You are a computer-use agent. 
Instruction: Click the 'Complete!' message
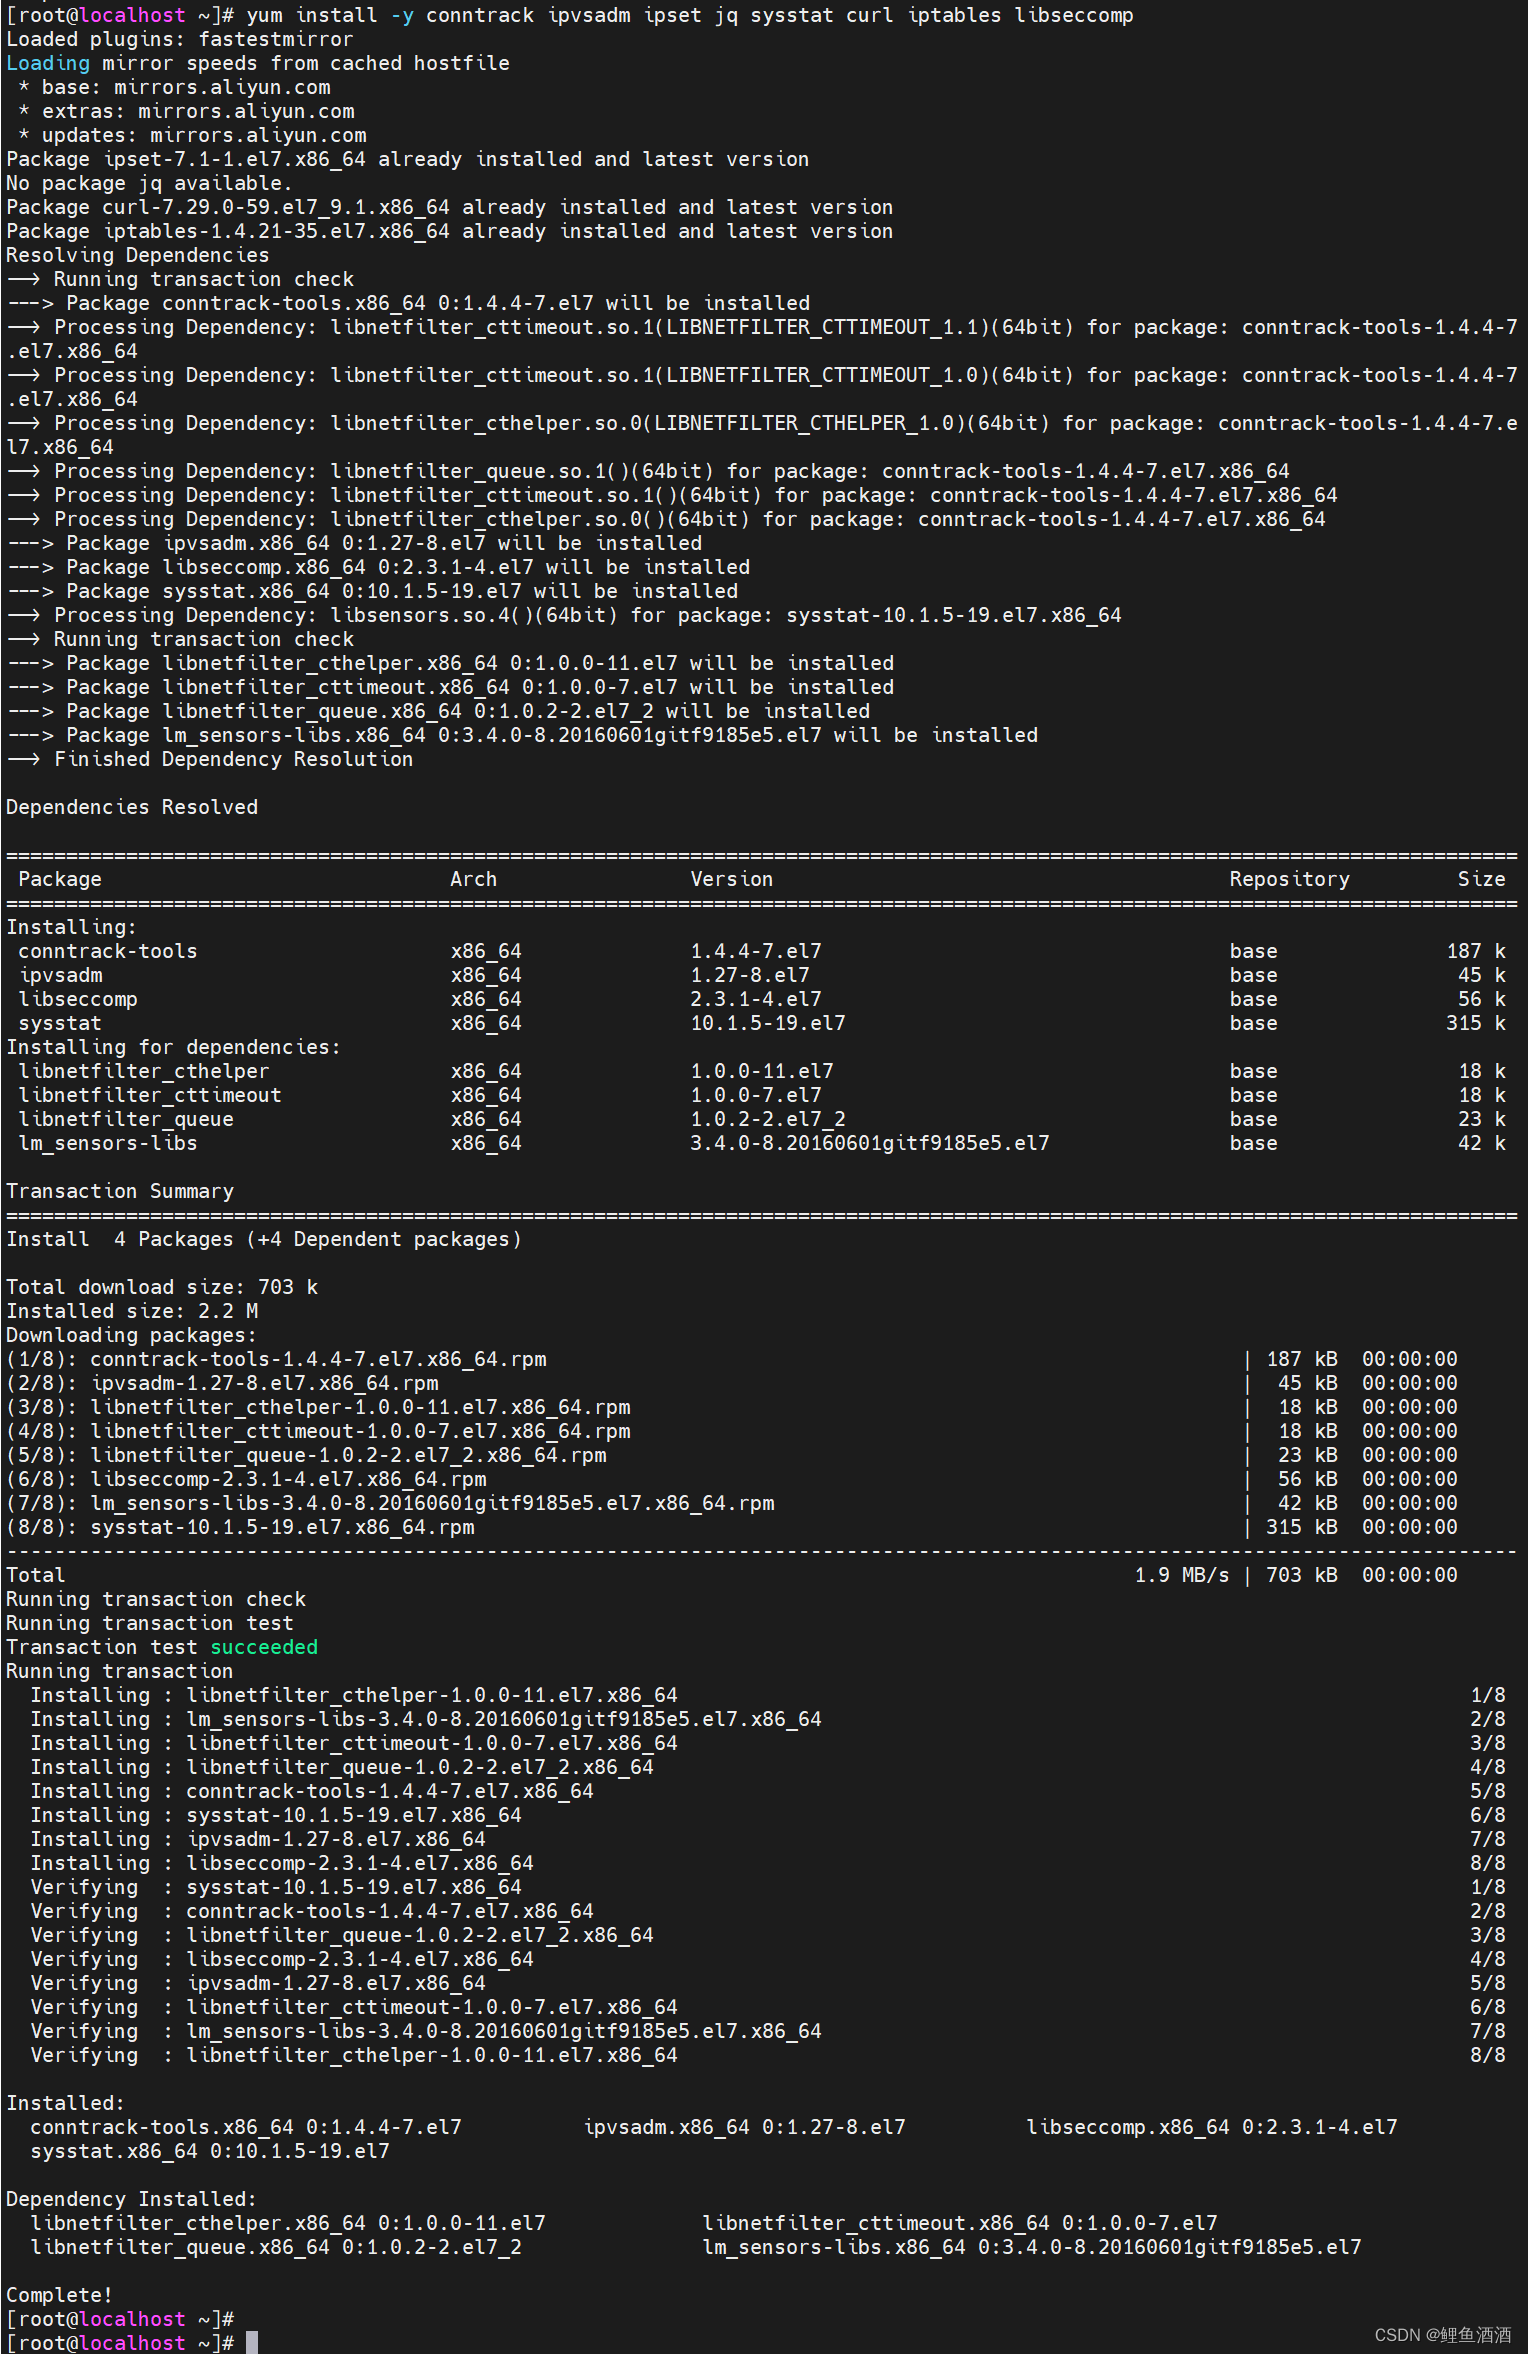click(60, 2295)
